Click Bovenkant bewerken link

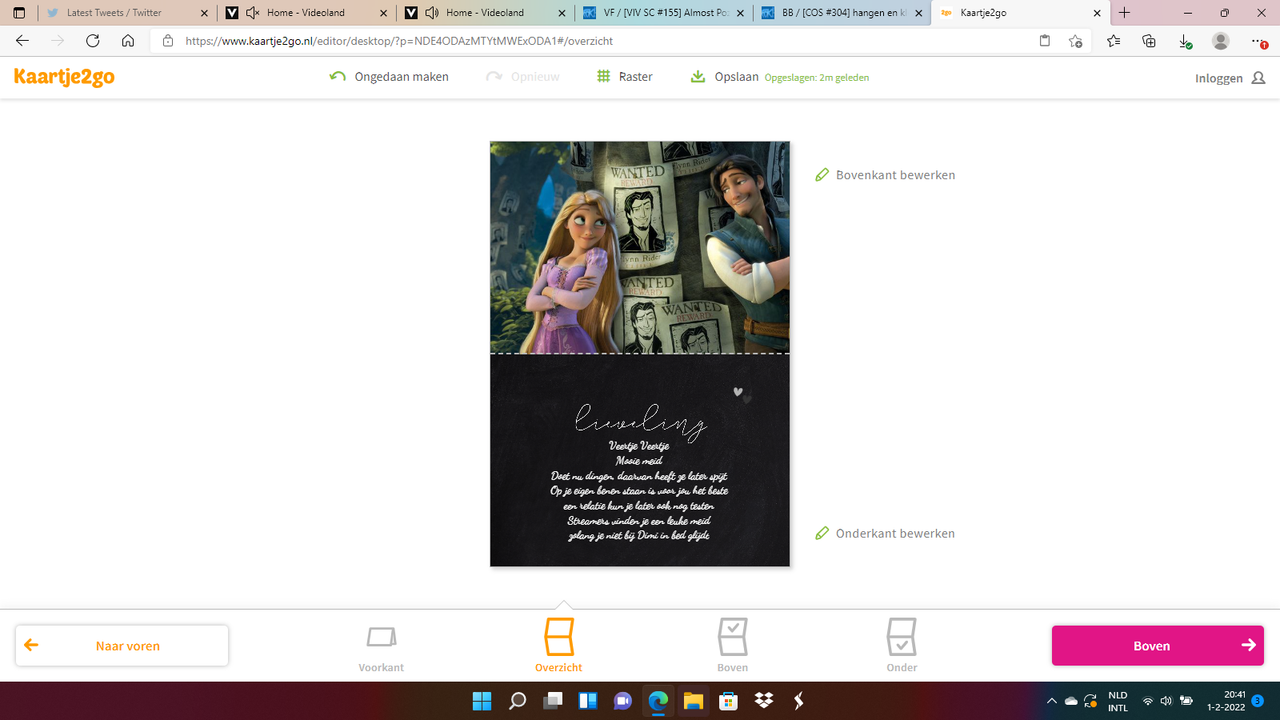click(885, 175)
